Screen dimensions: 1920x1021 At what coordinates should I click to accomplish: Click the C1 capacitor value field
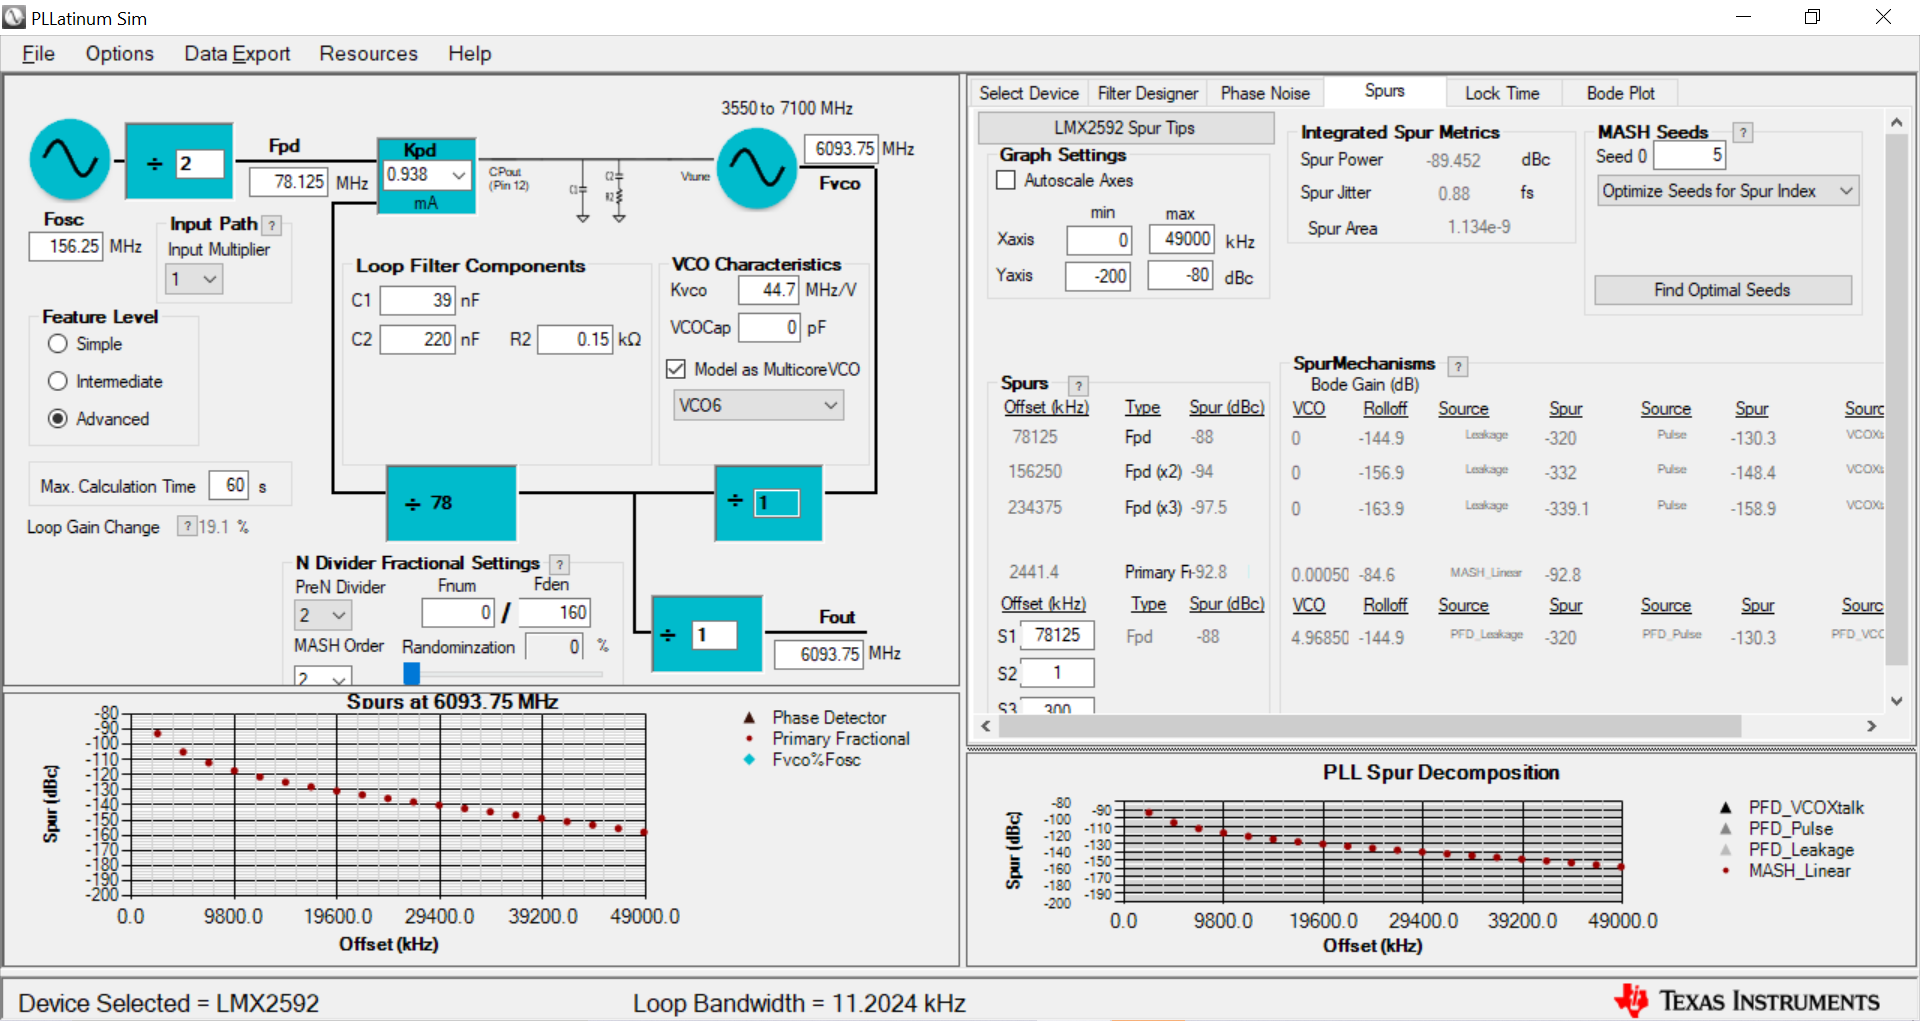[x=418, y=300]
